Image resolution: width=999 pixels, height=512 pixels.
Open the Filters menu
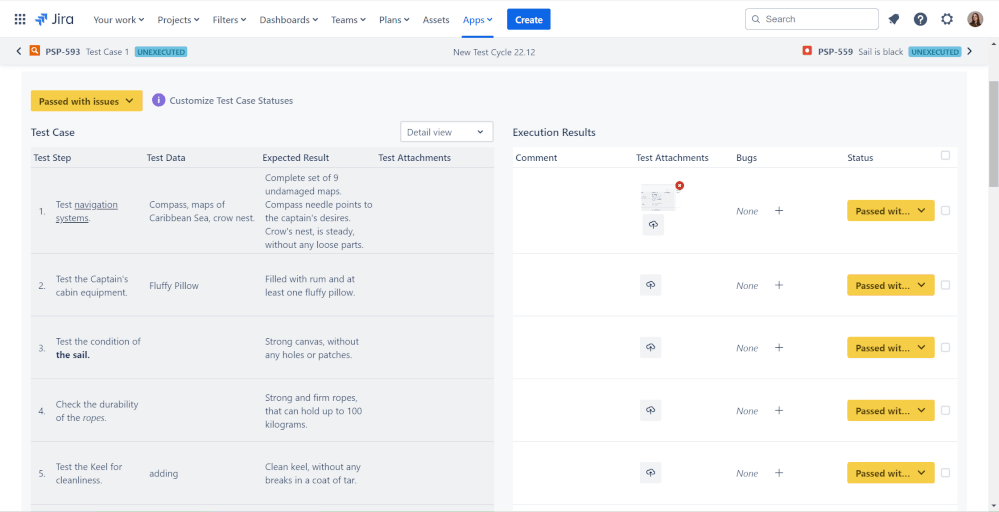229,20
